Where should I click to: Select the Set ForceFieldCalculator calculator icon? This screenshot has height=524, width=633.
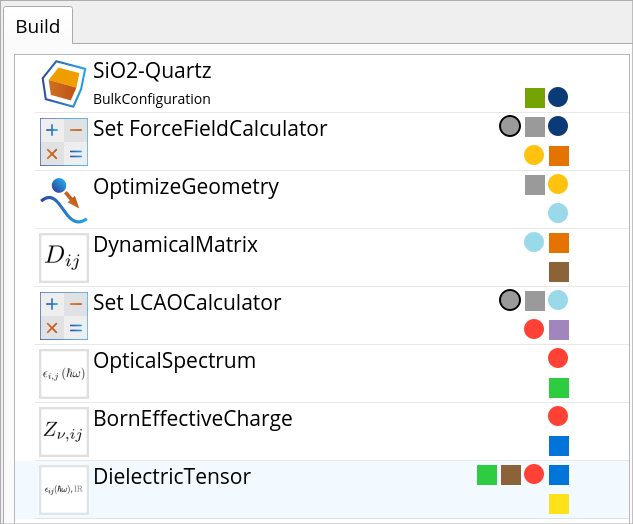coord(64,142)
